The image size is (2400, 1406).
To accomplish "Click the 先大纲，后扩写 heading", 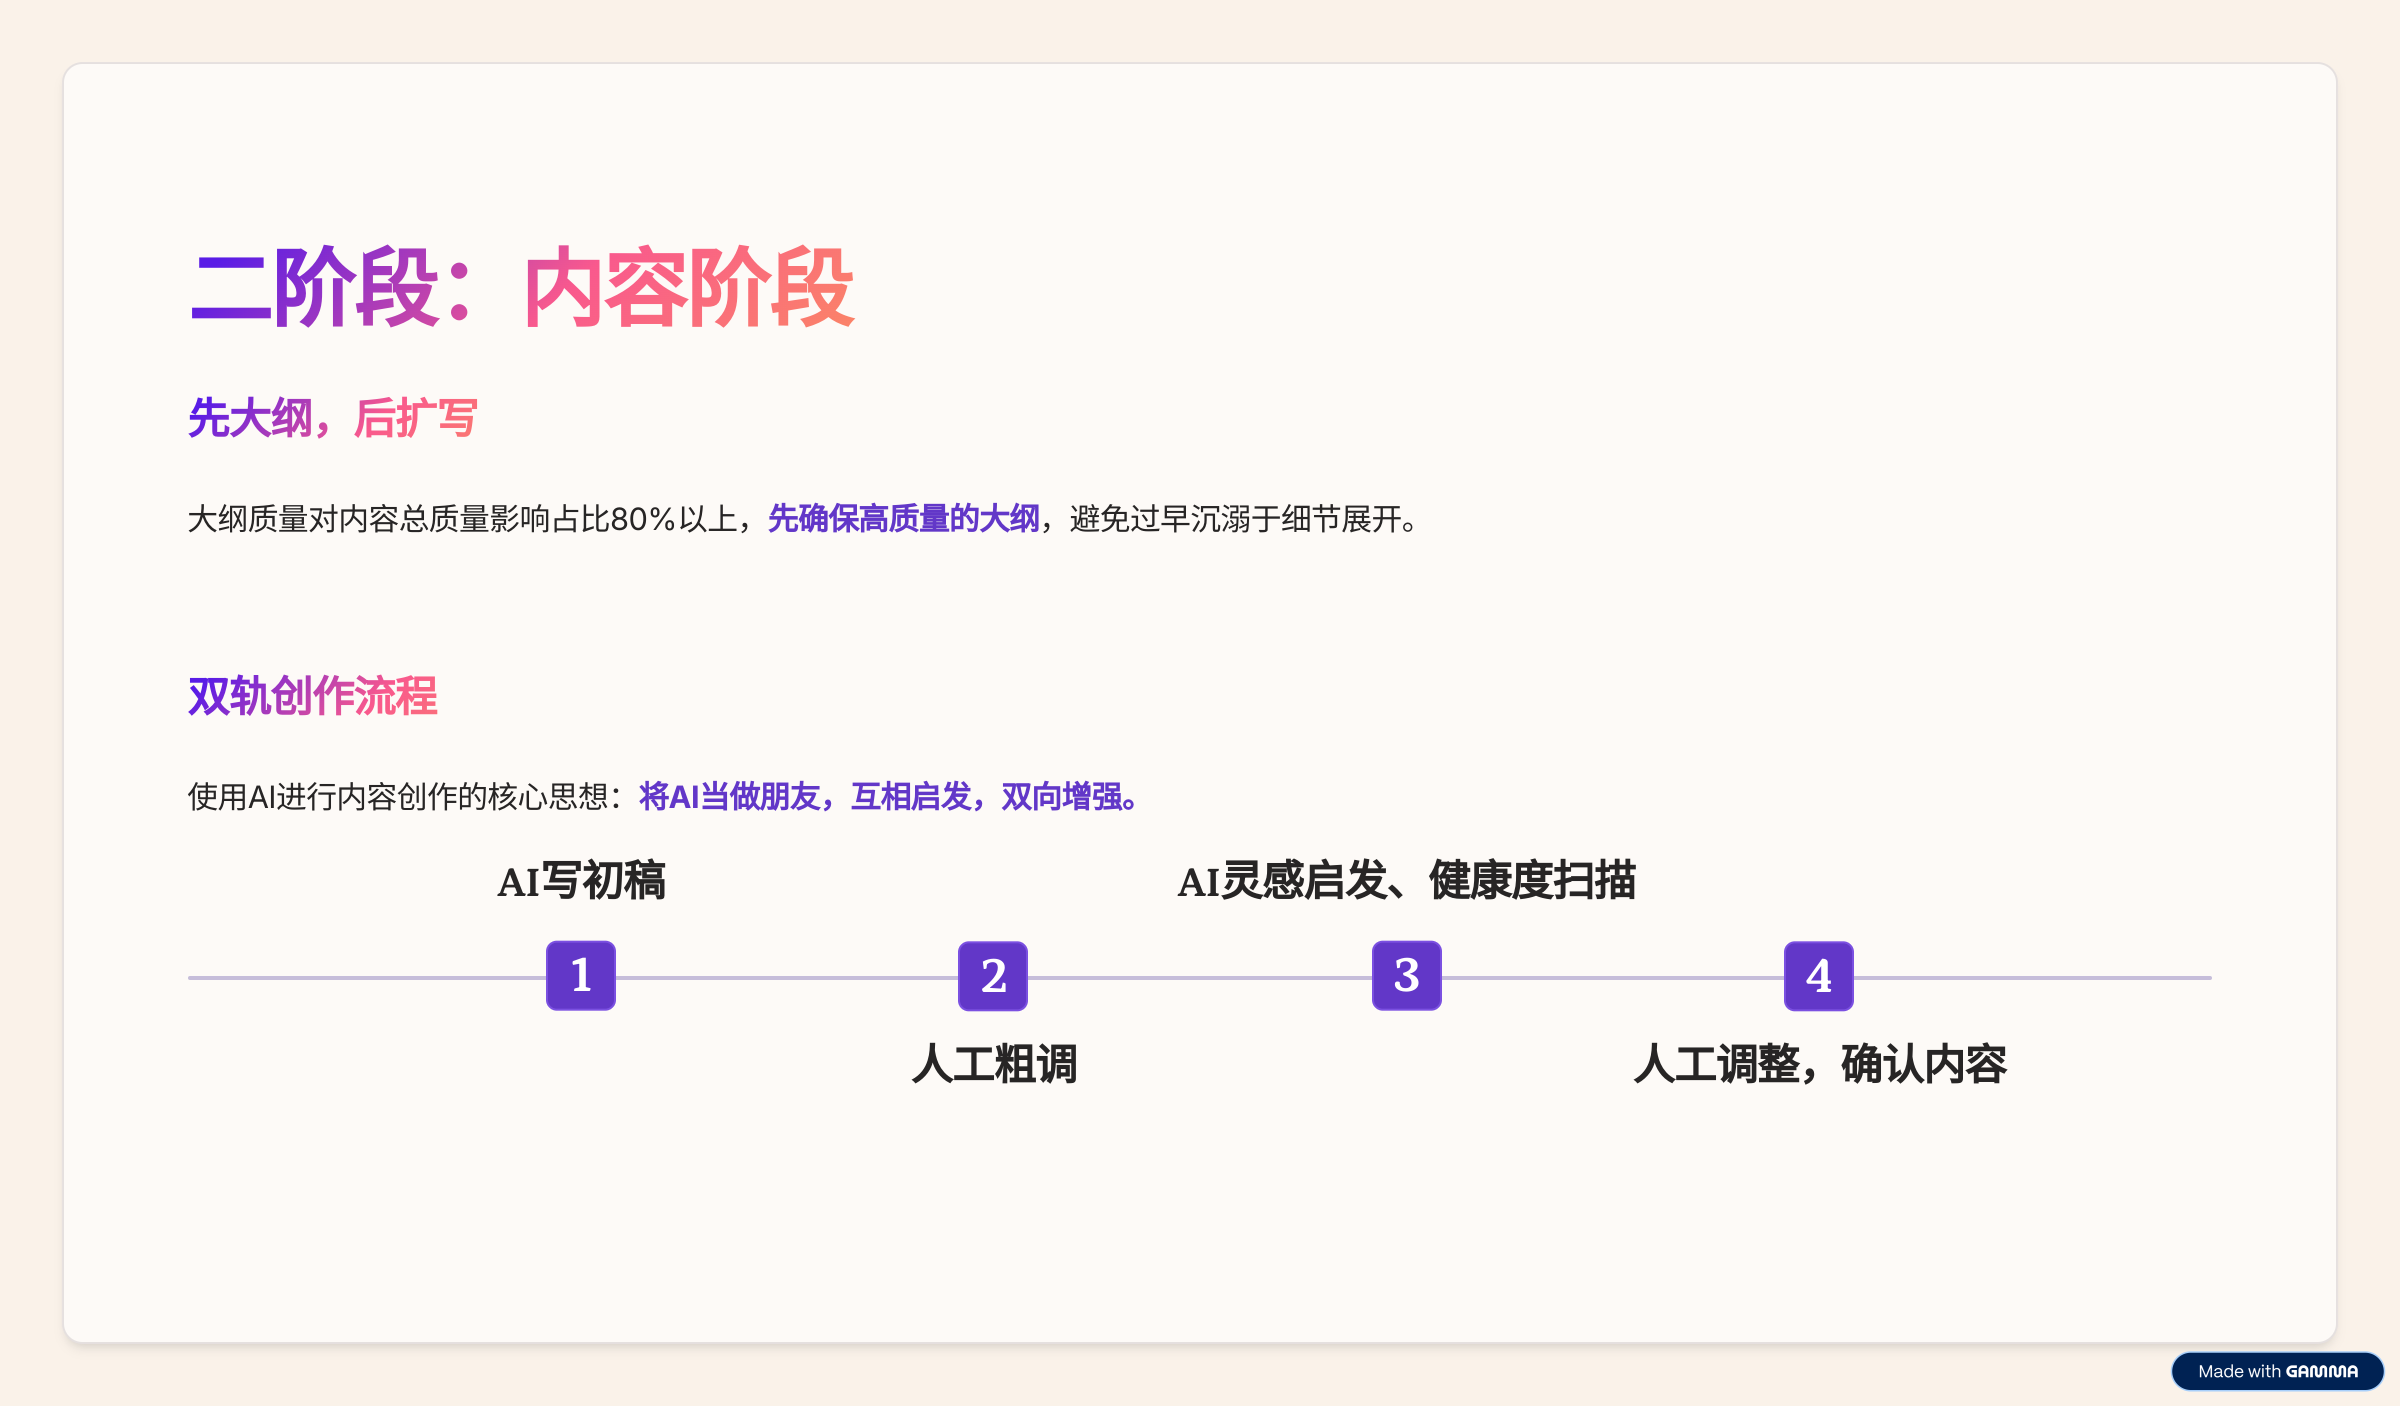I will (x=333, y=418).
